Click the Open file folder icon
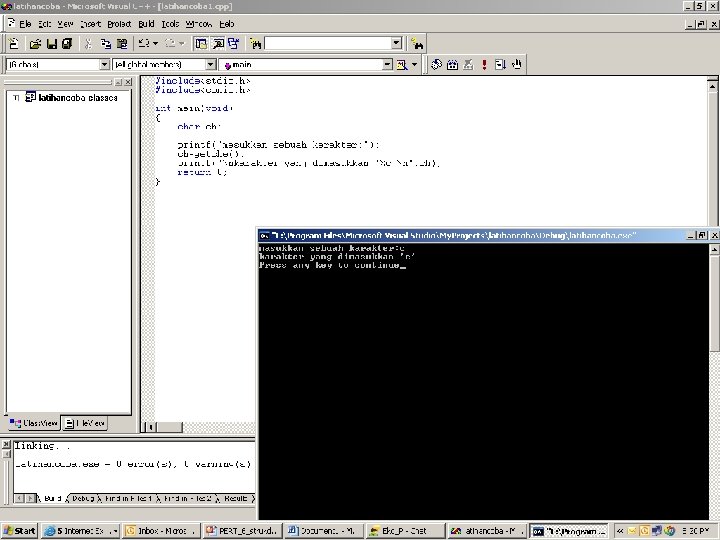The image size is (720, 540). click(x=35, y=43)
